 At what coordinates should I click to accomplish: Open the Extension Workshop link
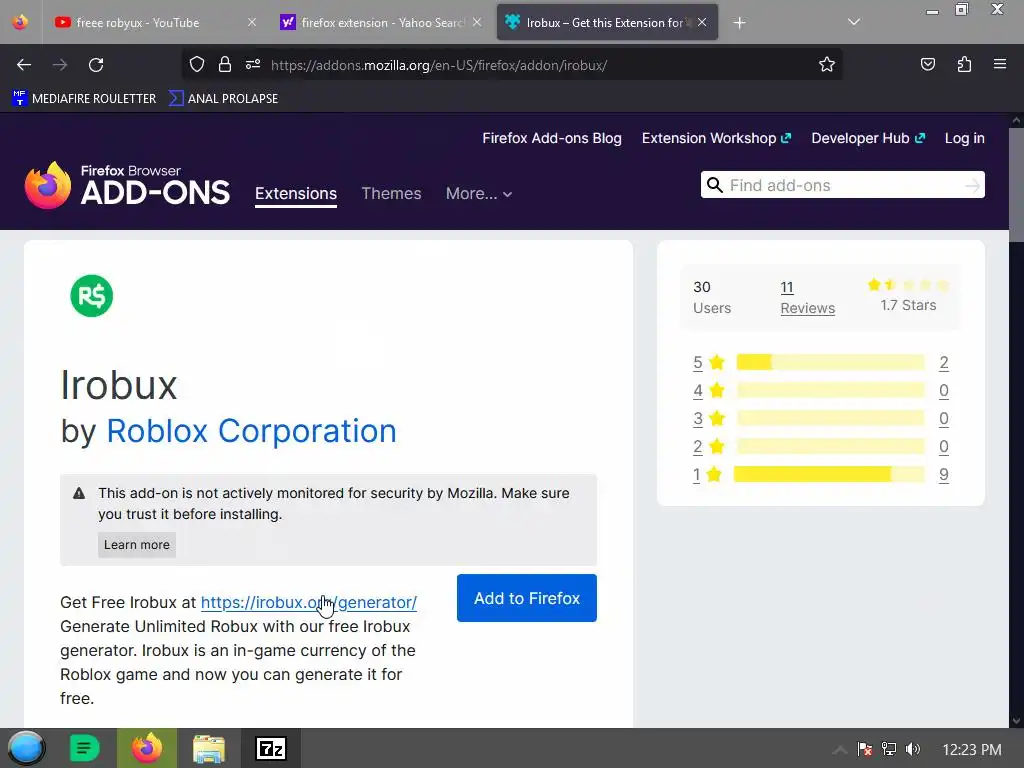click(716, 138)
